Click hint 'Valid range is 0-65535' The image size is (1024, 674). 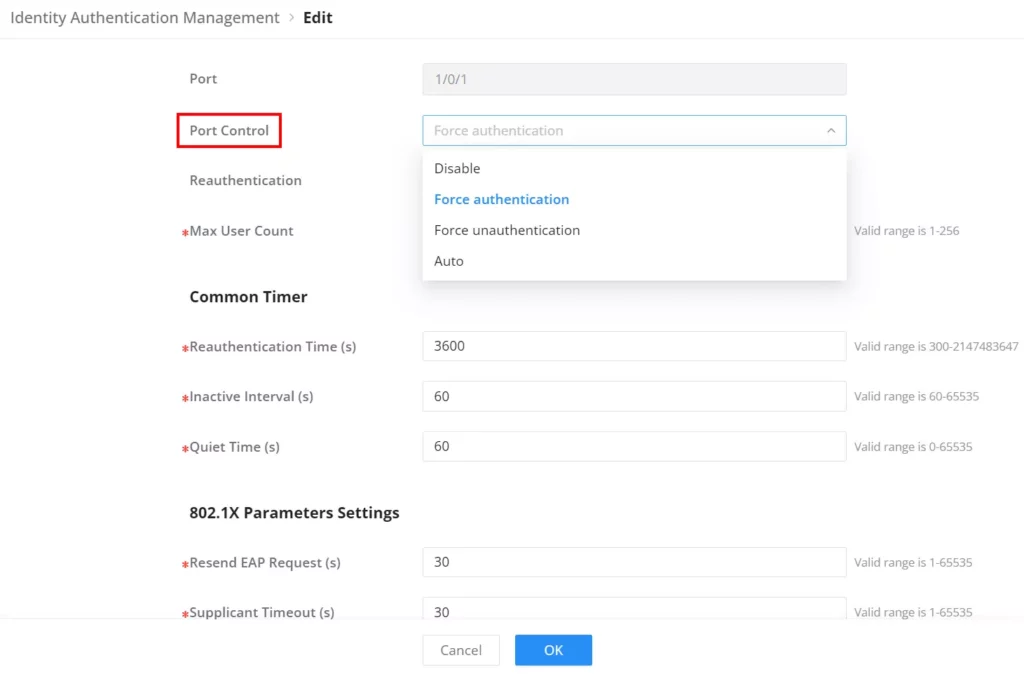click(913, 447)
